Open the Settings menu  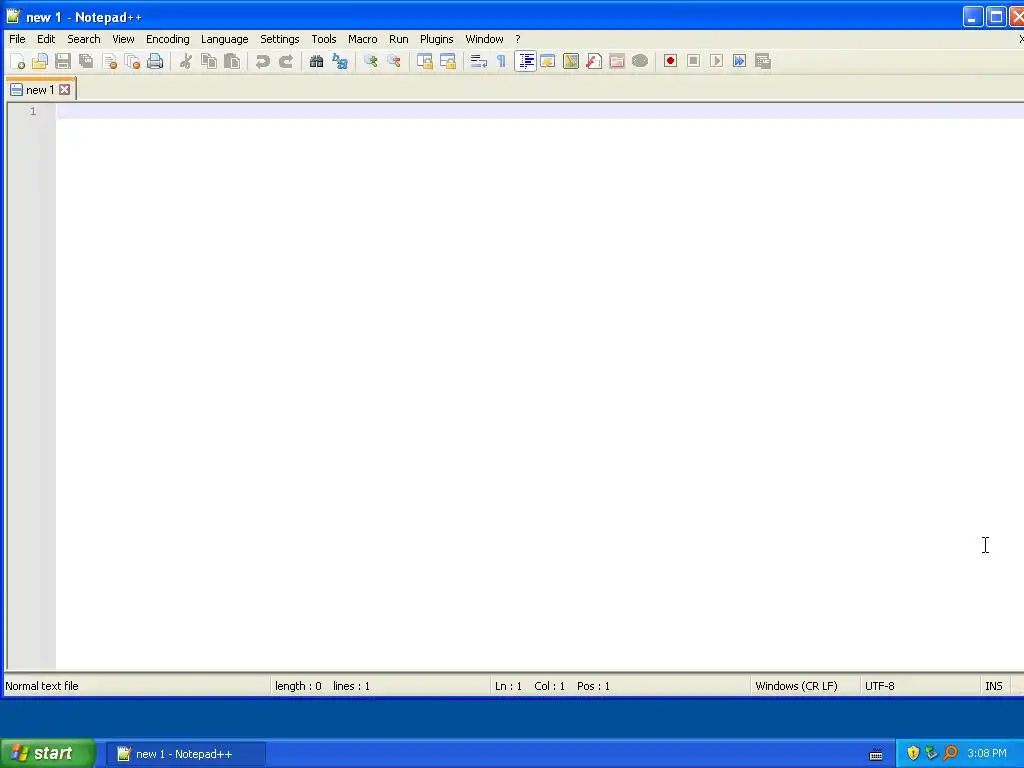pos(280,39)
